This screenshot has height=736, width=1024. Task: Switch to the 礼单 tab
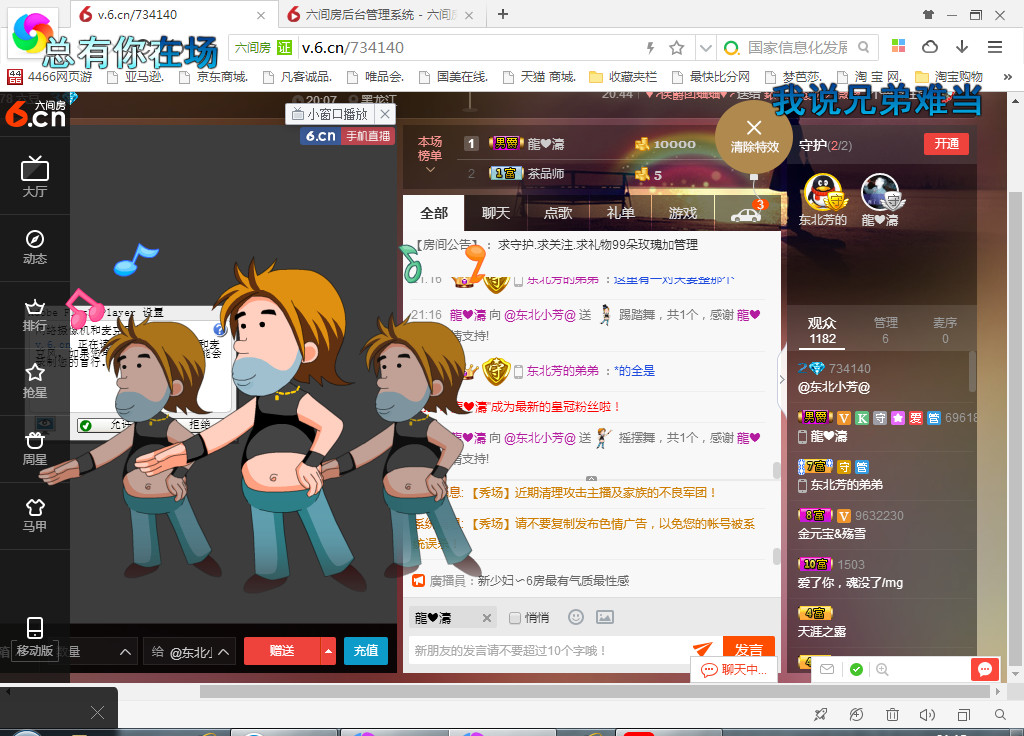pos(620,213)
